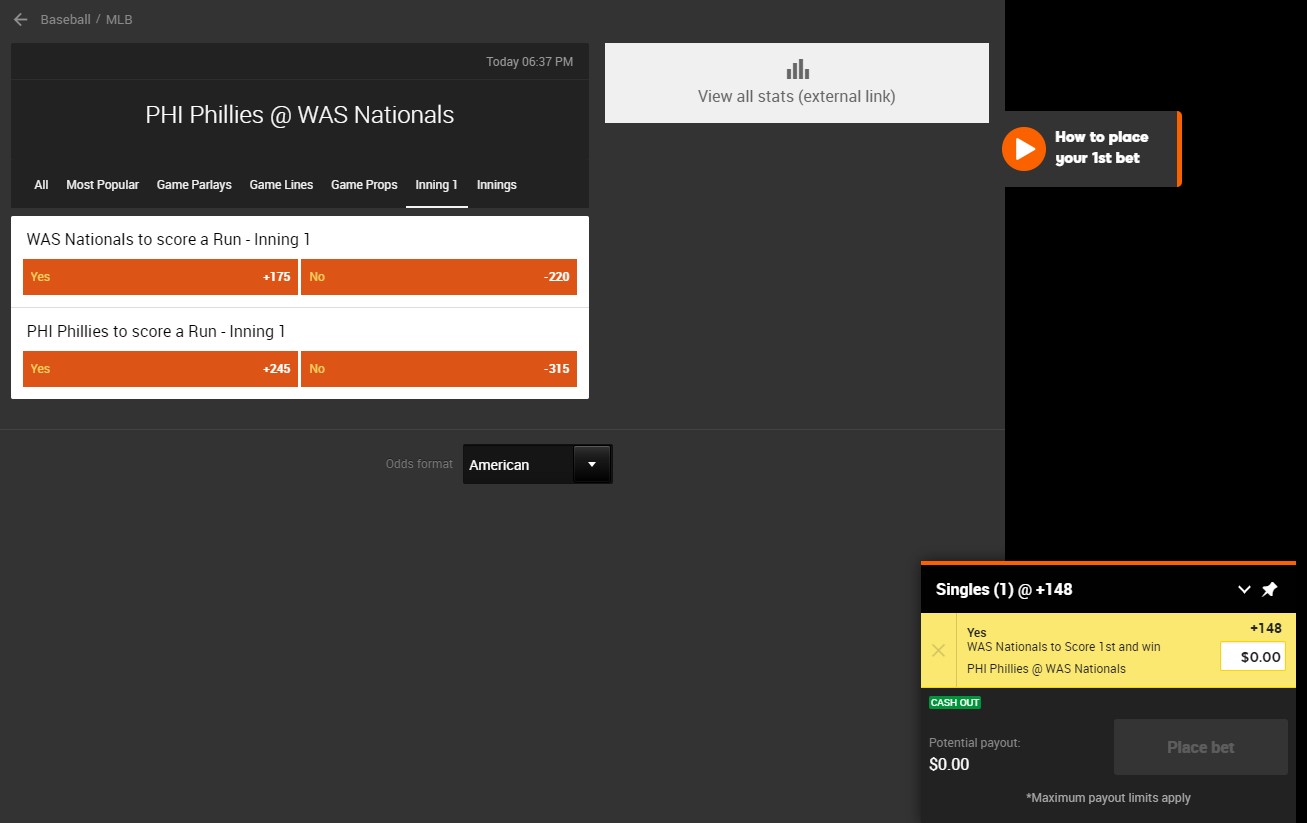Screen dimensions: 1307x823
Task: Open the Baseball breadcrumb link
Action: [65, 20]
